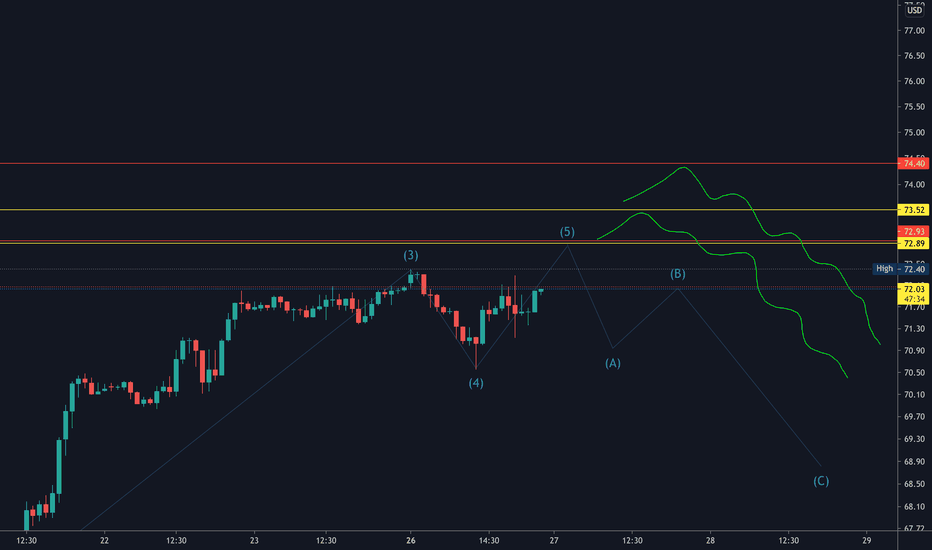This screenshot has width=932, height=550.
Task: Select the red 72.93 price label
Action: click(914, 231)
